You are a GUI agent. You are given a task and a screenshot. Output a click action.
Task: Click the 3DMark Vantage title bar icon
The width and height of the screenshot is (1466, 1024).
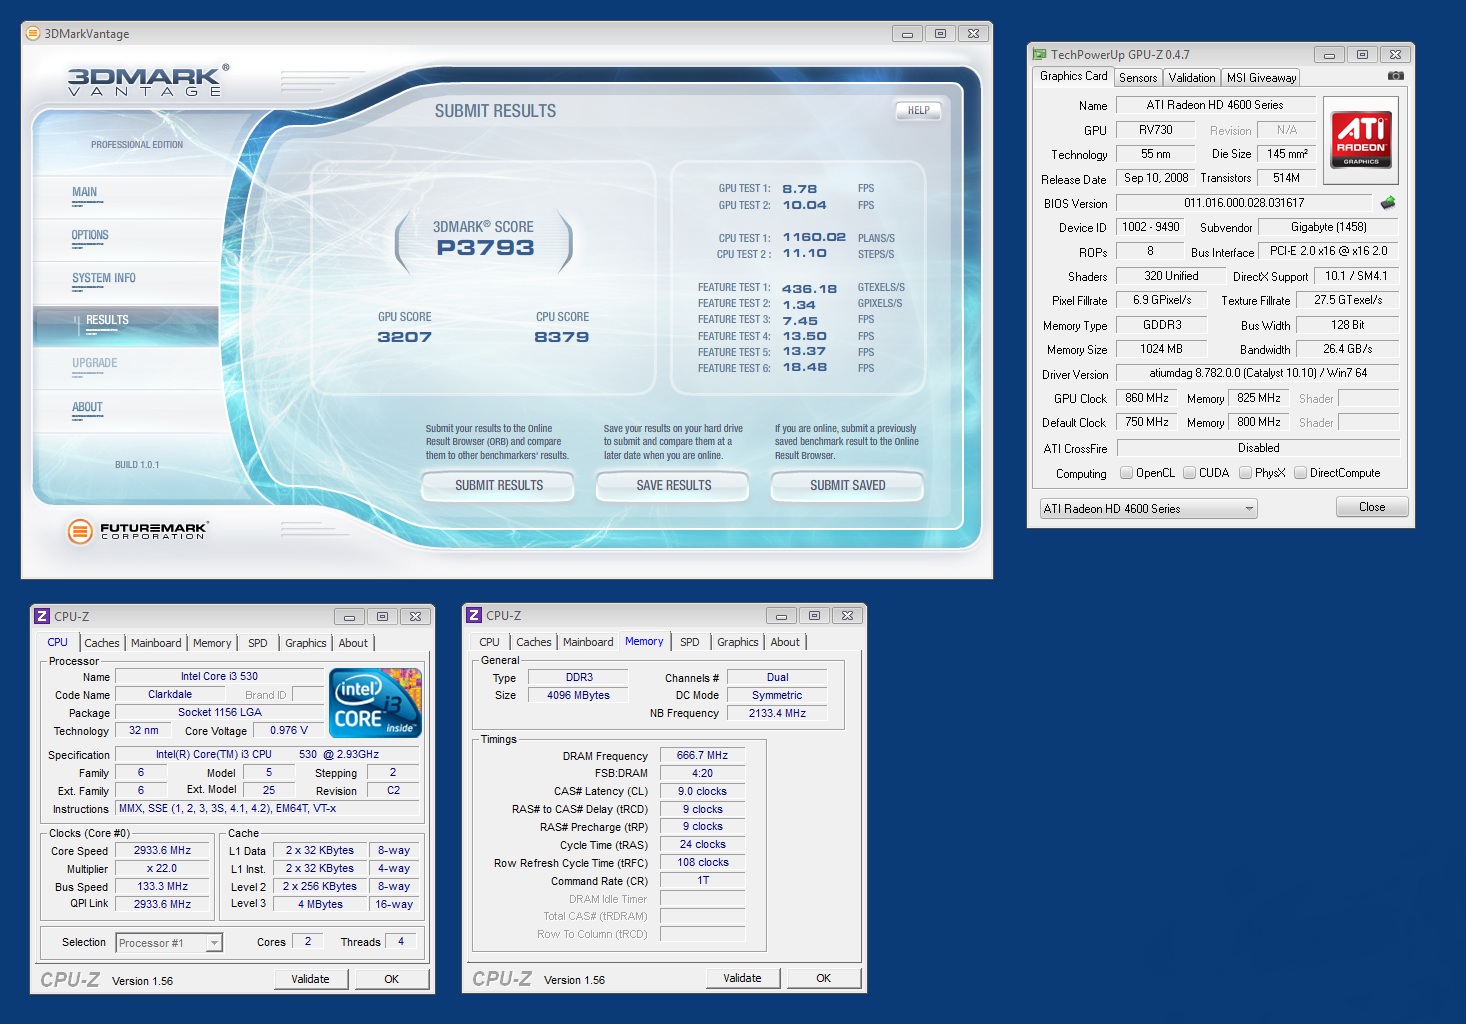(33, 33)
